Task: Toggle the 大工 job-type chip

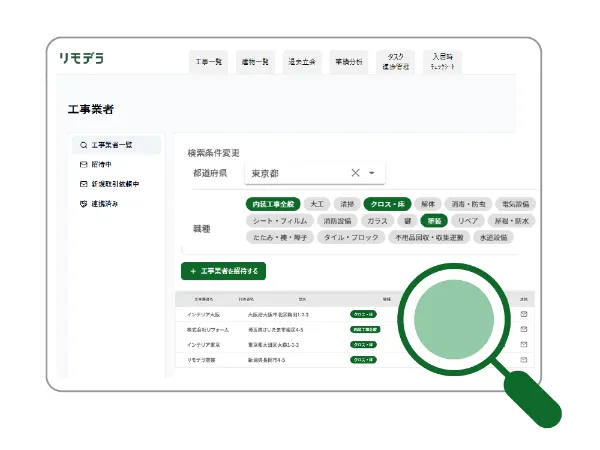Action: click(x=317, y=204)
